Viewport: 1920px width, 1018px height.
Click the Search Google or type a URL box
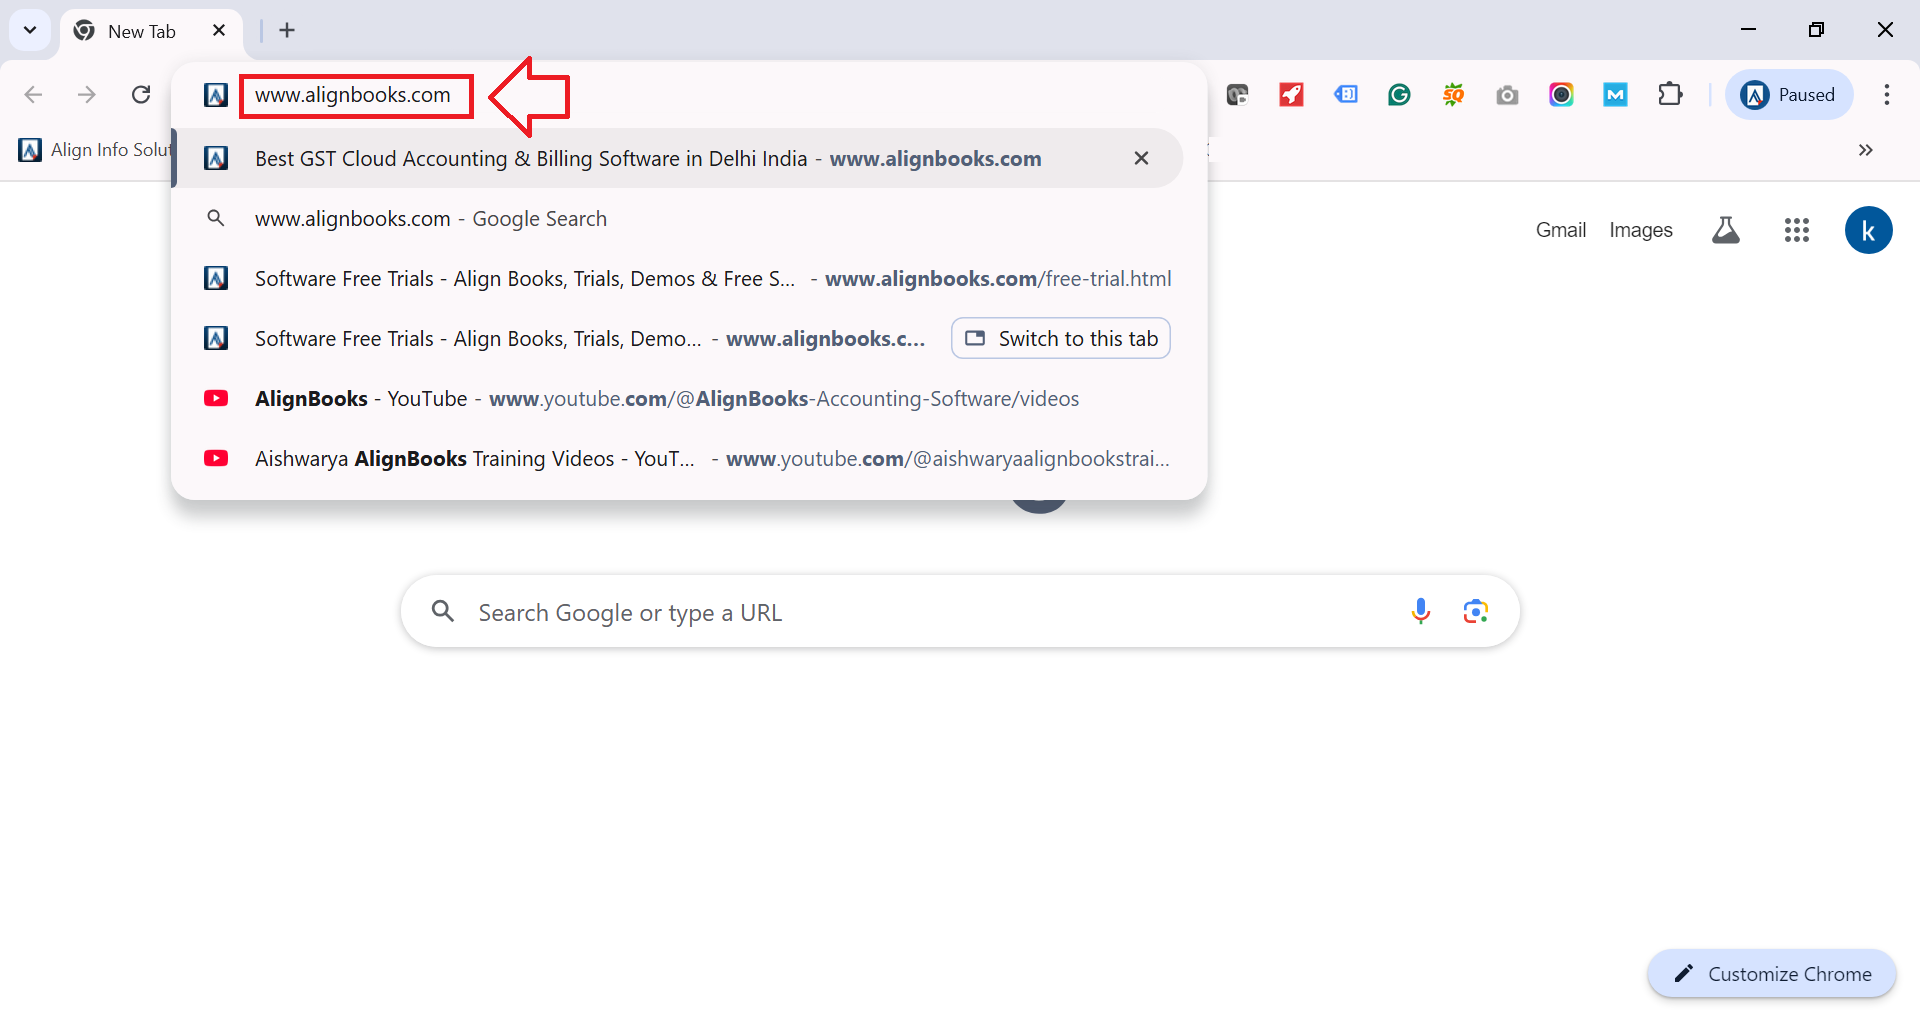[x=960, y=612]
